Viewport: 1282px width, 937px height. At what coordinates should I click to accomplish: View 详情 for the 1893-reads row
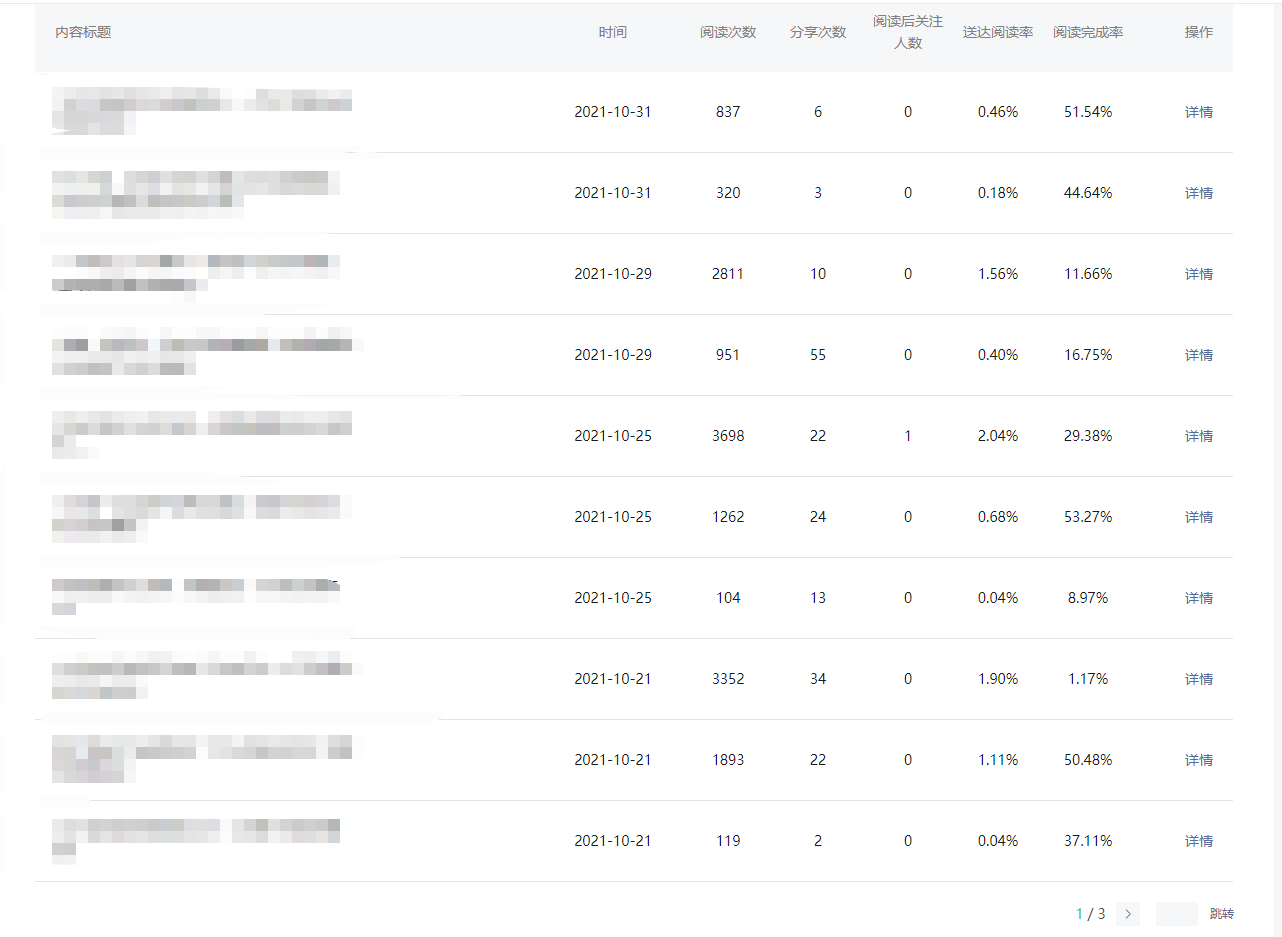click(1198, 760)
